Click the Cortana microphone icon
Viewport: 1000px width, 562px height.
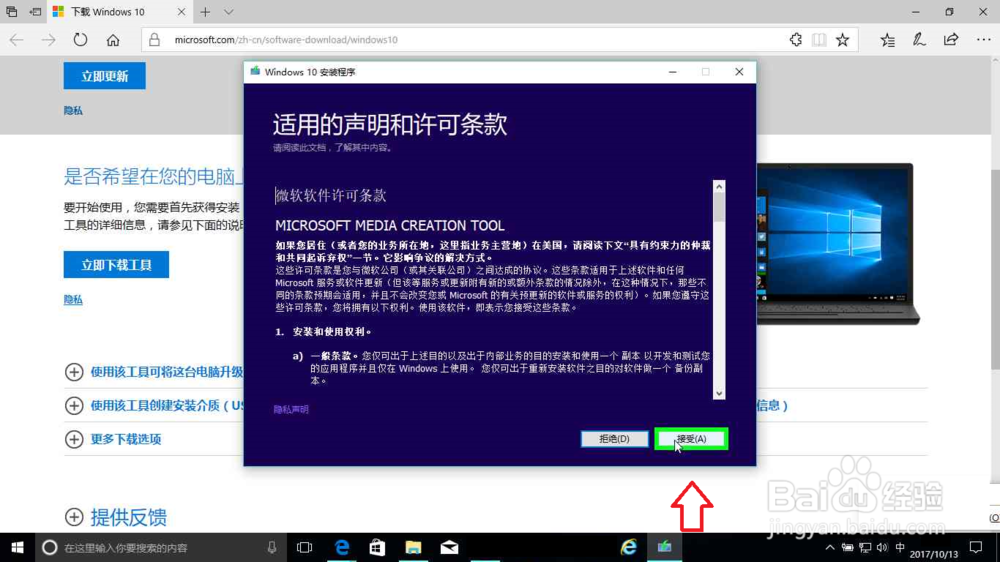coord(272,547)
